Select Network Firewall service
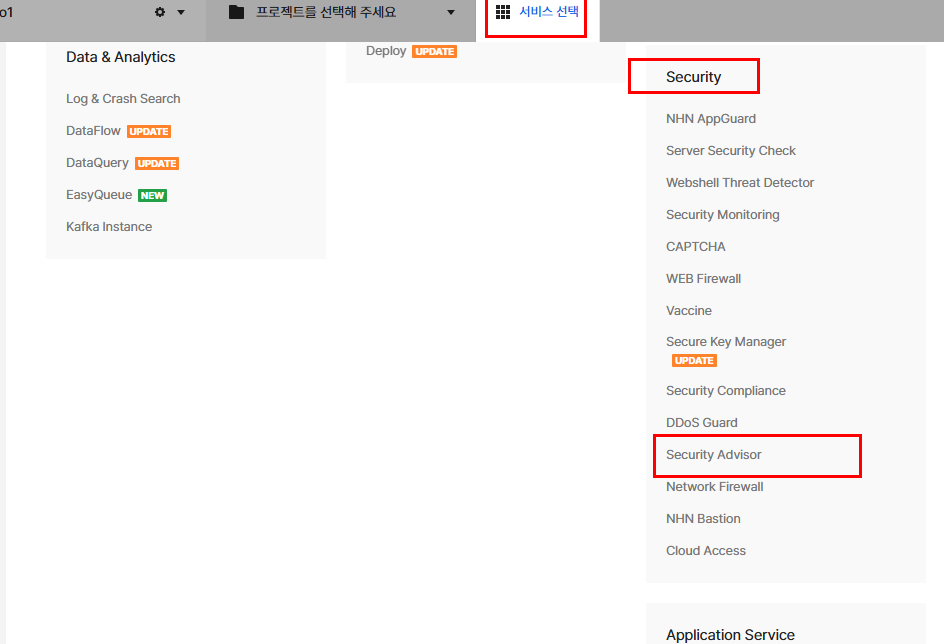Image resolution: width=944 pixels, height=644 pixels. click(x=715, y=486)
